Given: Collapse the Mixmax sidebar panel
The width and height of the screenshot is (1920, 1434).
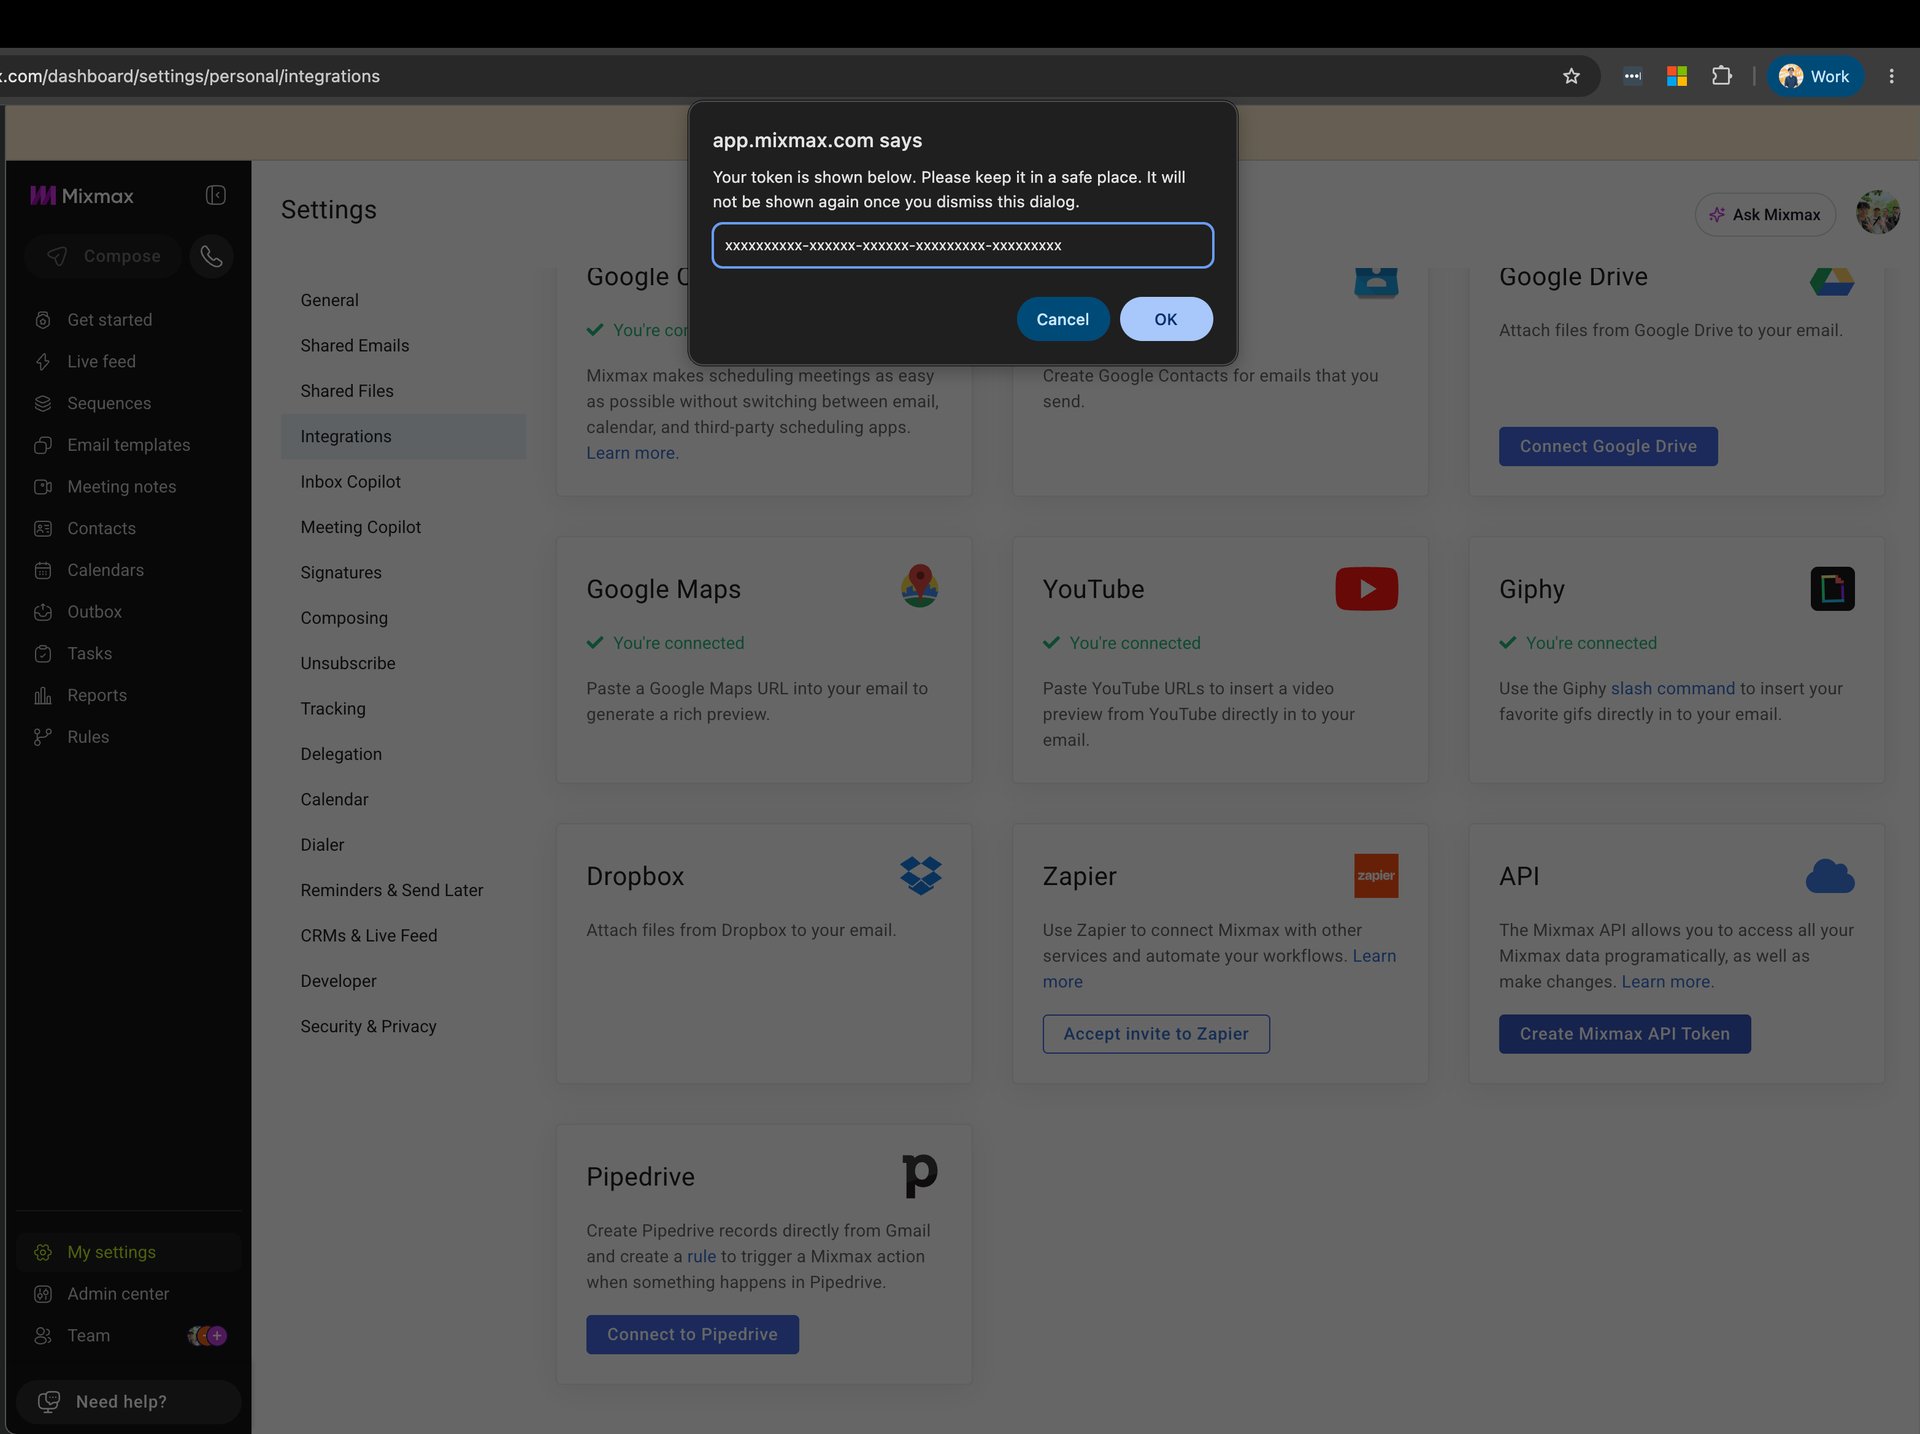Looking at the screenshot, I should pos(216,195).
